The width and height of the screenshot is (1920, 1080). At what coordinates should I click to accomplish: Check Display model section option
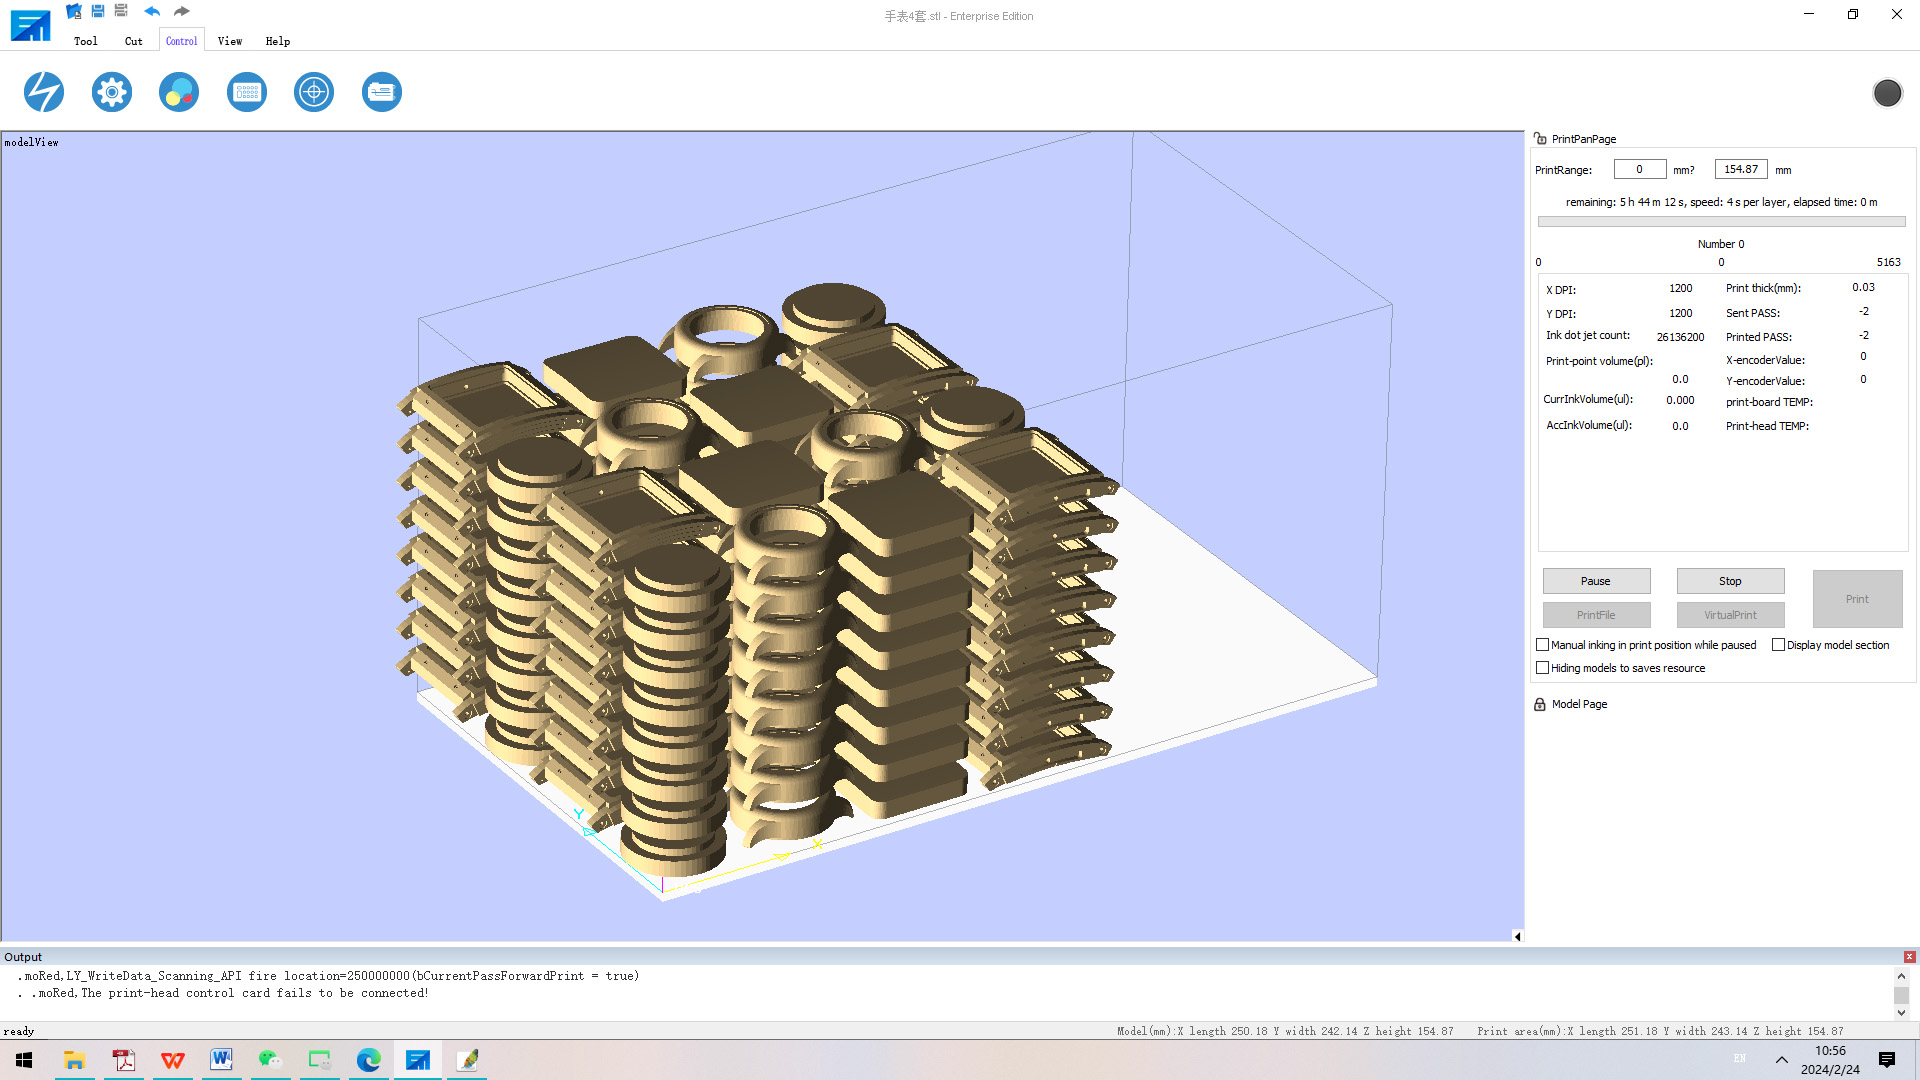(x=1778, y=645)
